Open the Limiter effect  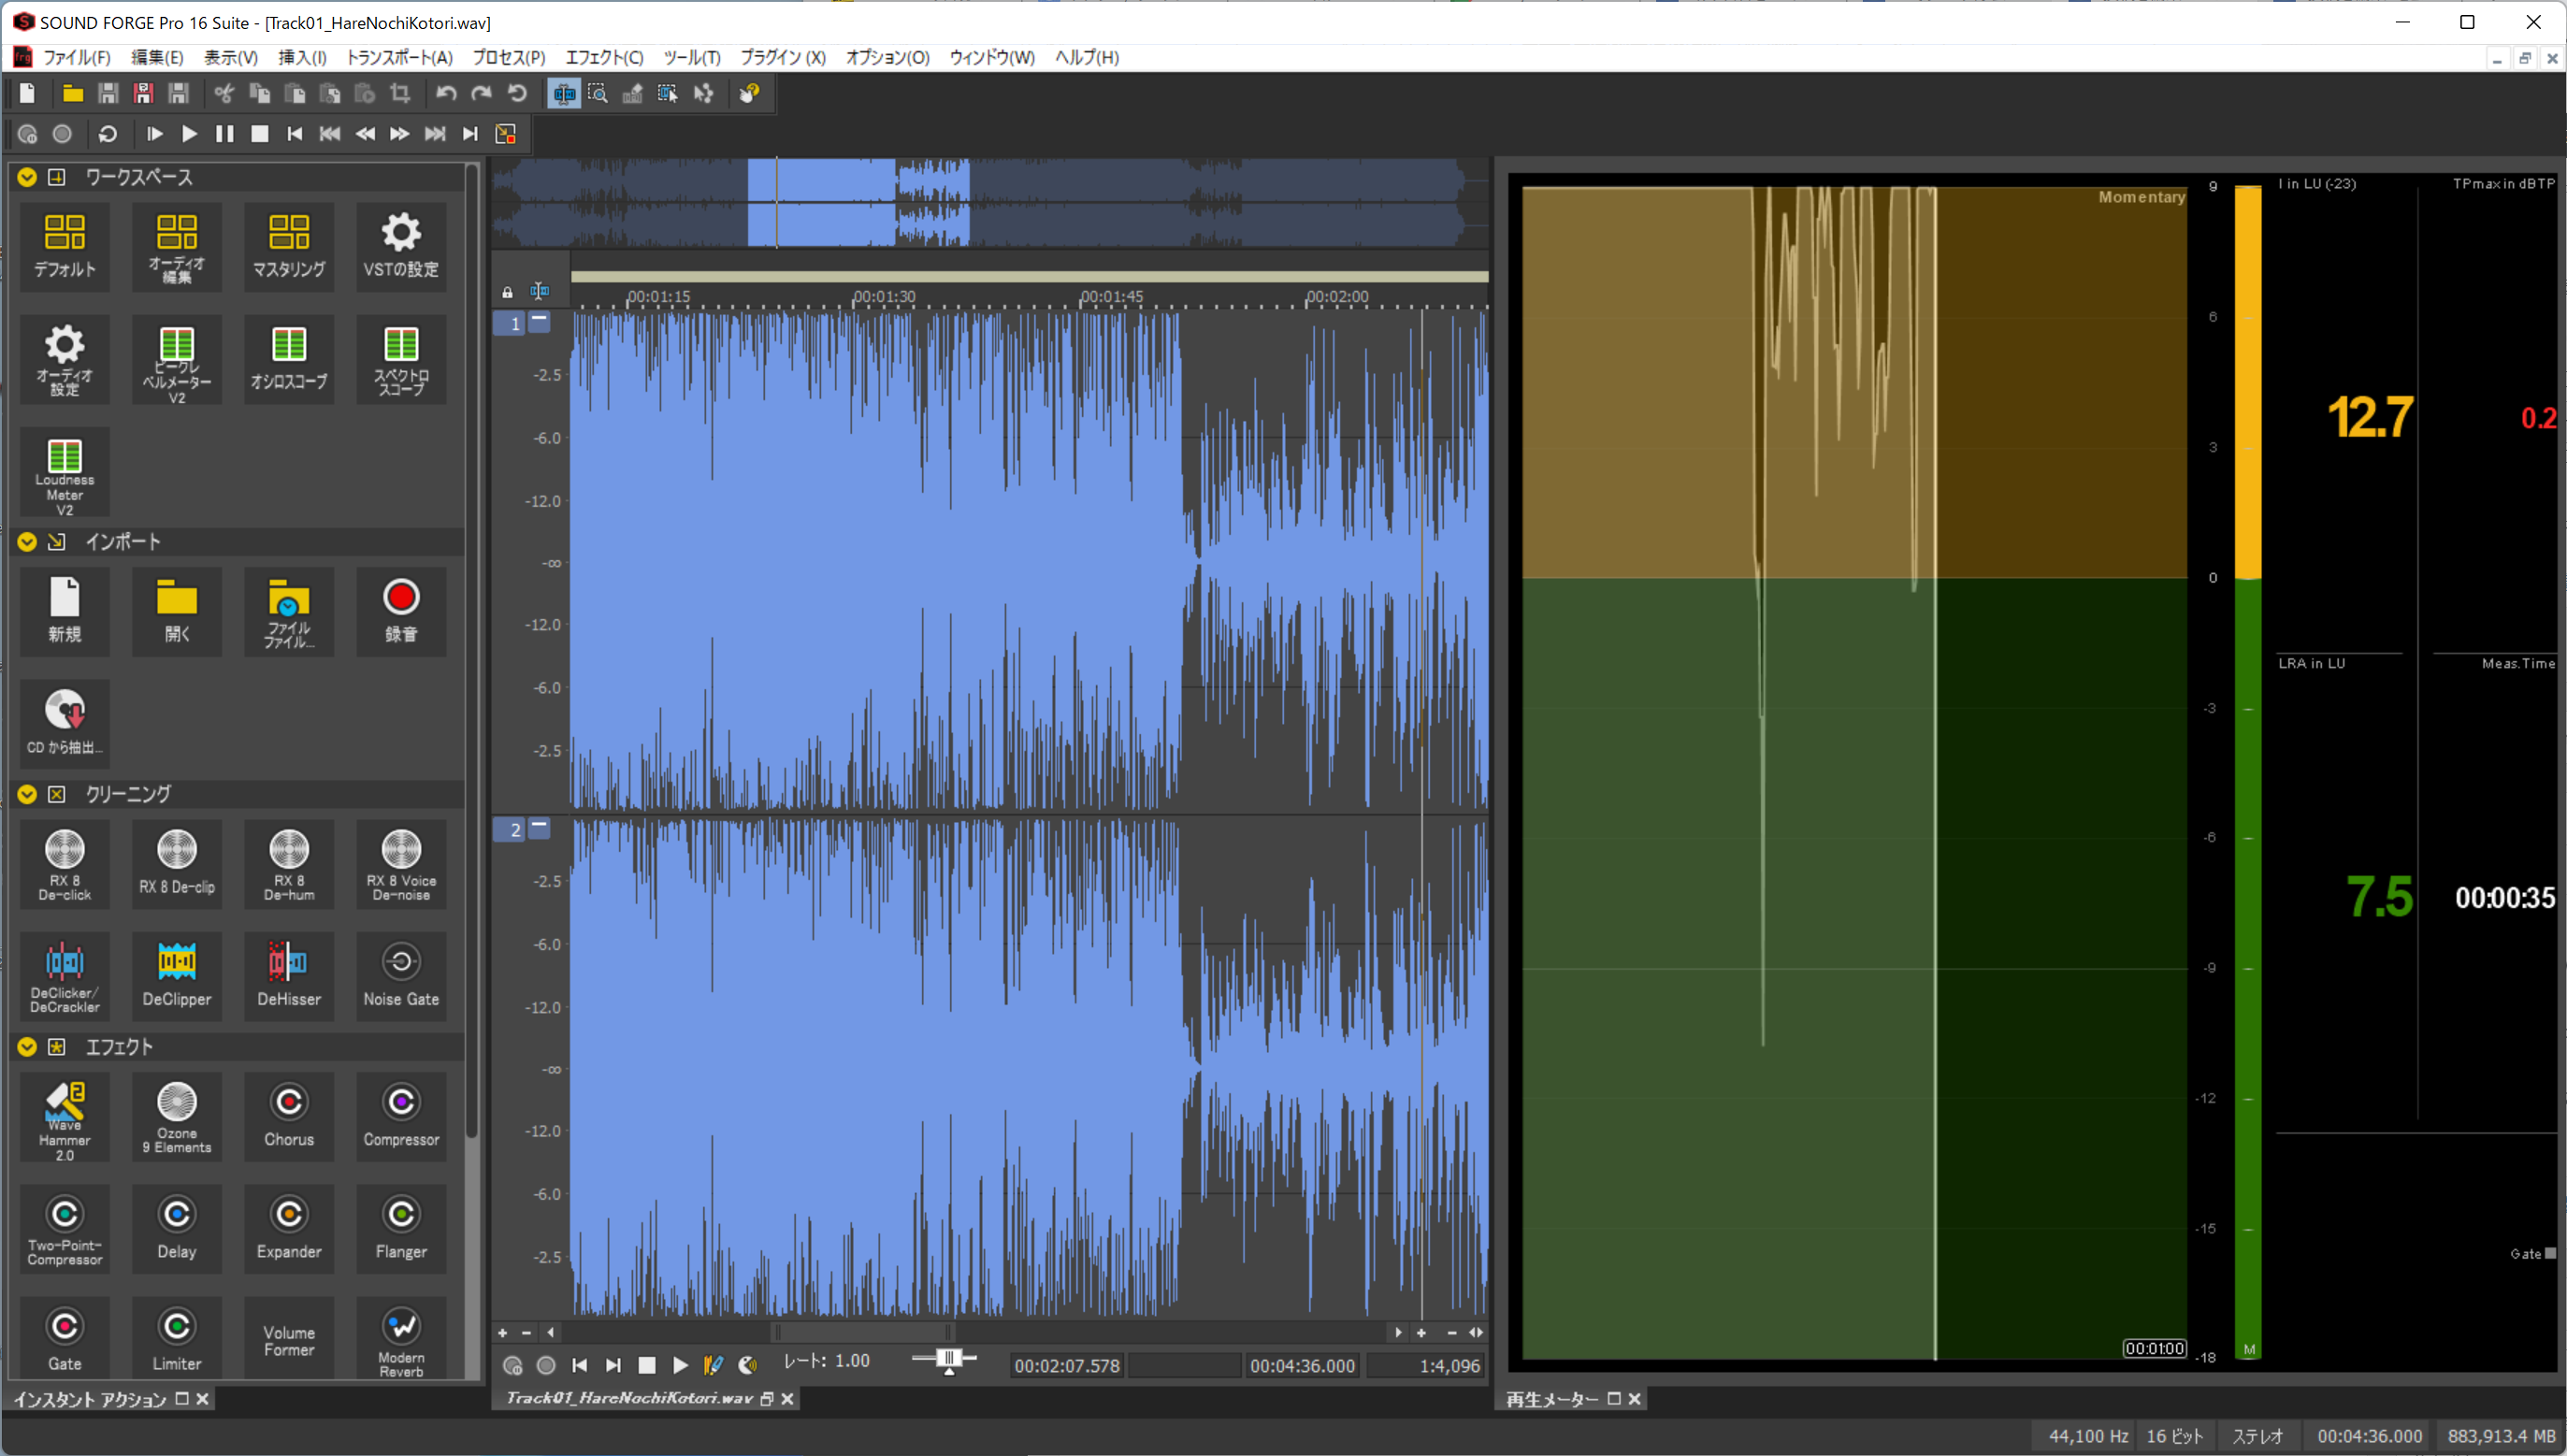tap(177, 1340)
